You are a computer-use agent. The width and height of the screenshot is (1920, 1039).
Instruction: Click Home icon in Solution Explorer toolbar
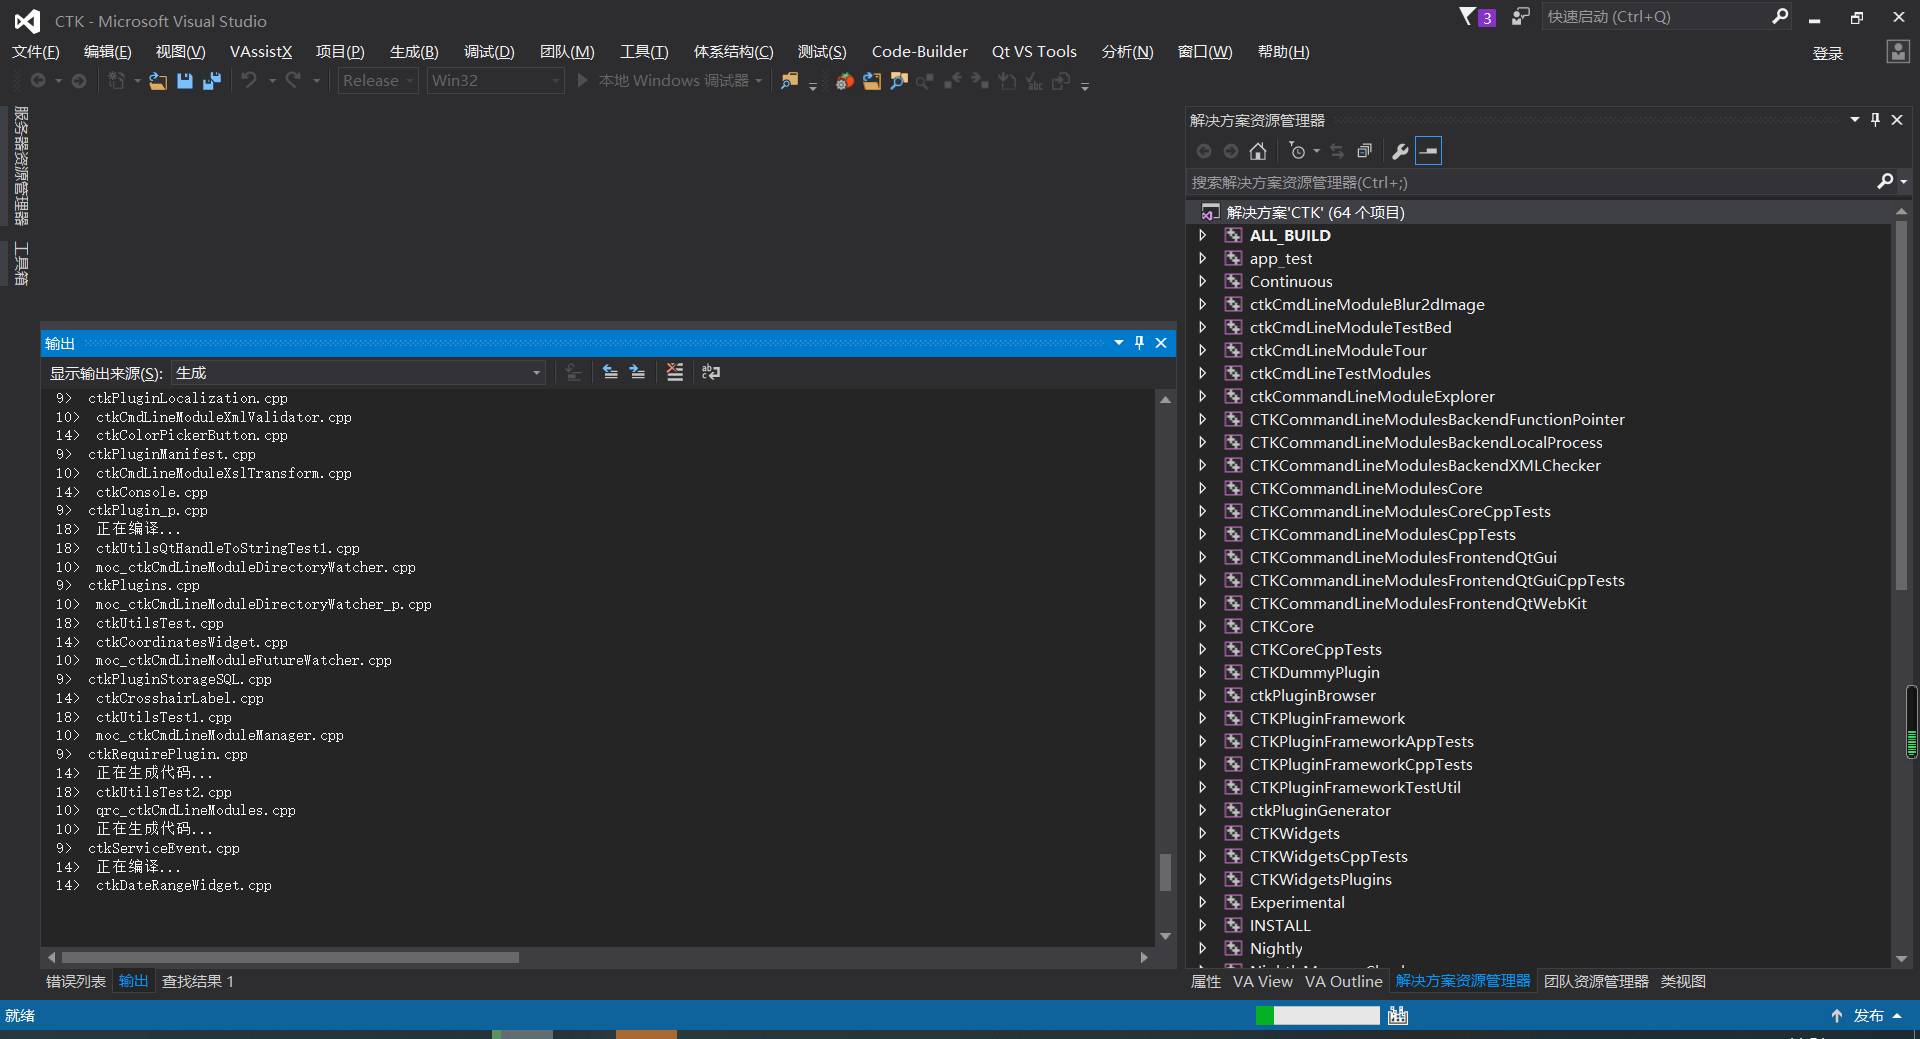(x=1258, y=151)
